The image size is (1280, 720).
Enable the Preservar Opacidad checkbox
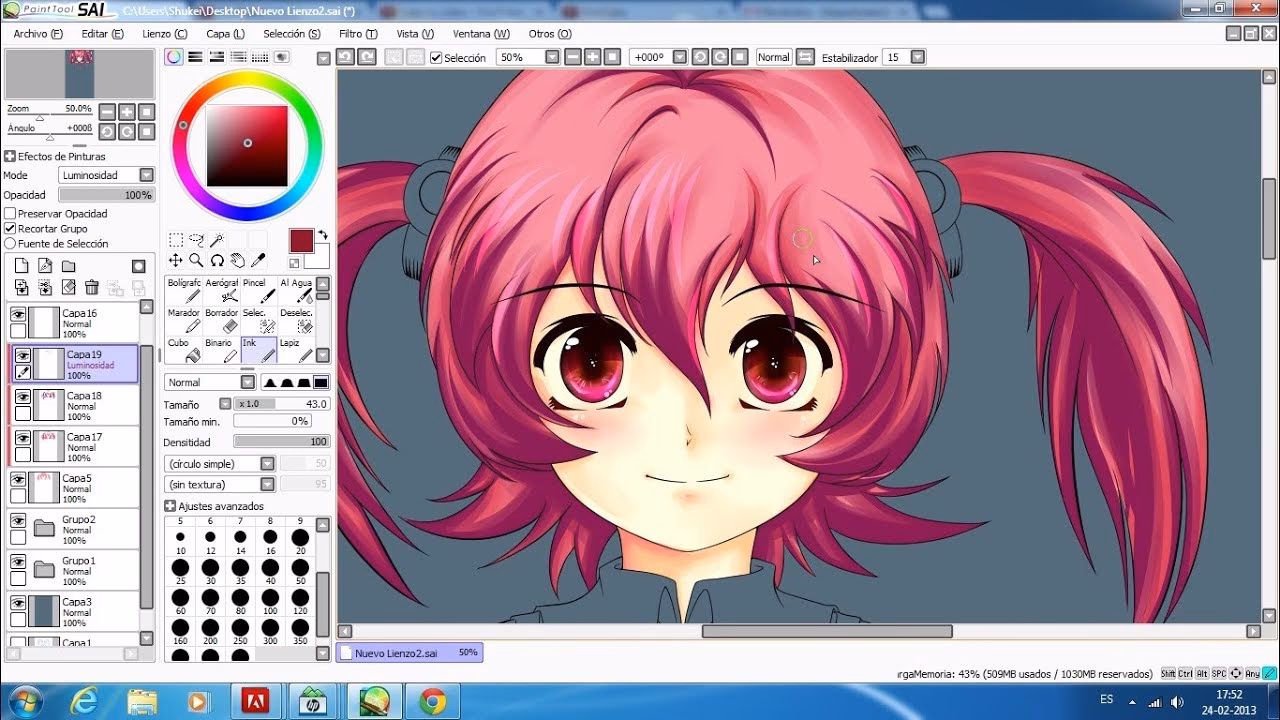(8, 213)
